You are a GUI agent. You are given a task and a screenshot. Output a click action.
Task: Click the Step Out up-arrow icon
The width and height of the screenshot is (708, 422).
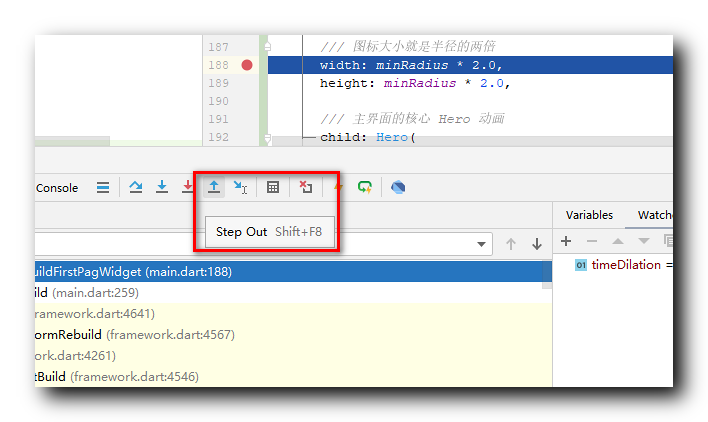point(214,187)
